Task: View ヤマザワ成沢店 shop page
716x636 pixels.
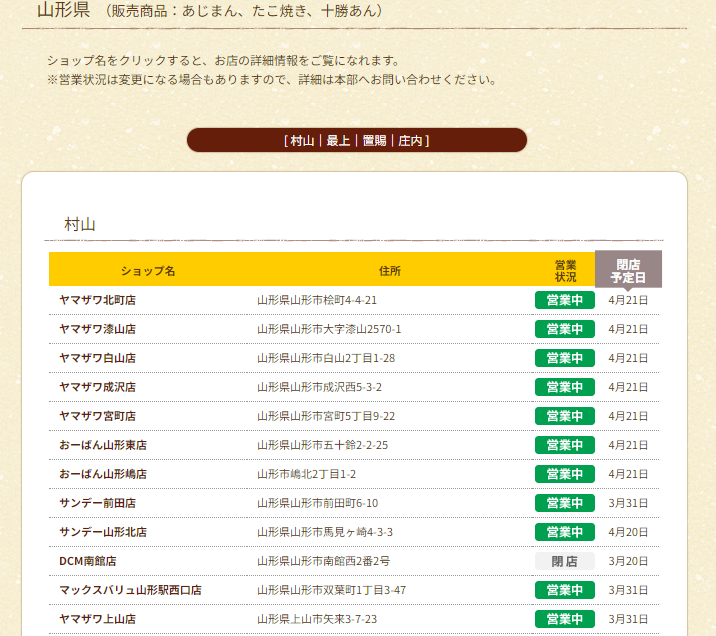Action: pyautogui.click(x=97, y=387)
